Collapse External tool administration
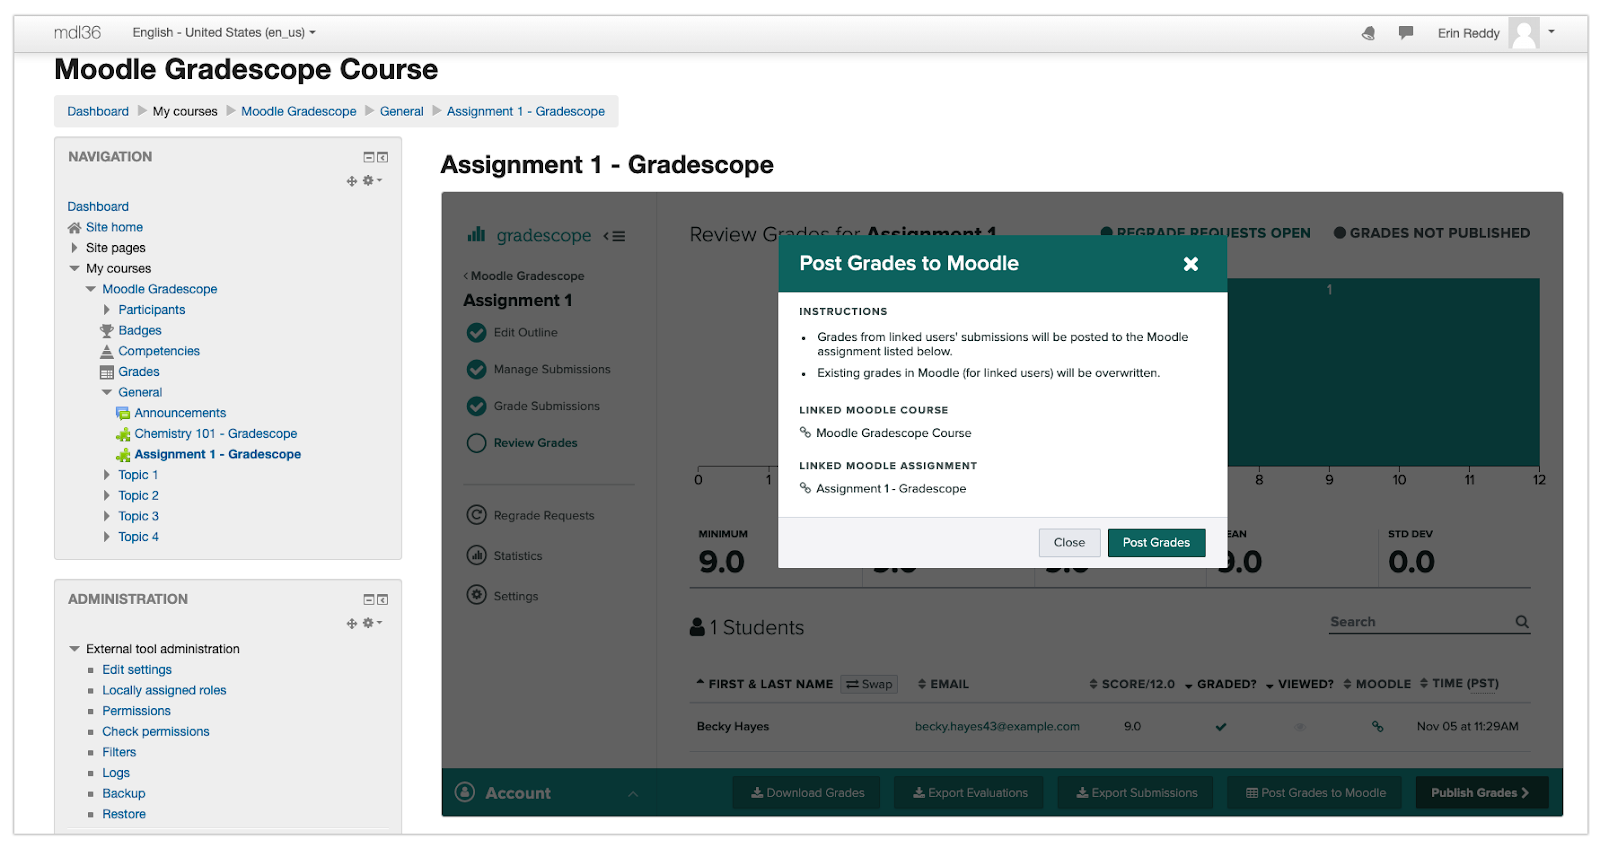Screen dimensions: 1600x848 tap(74, 649)
